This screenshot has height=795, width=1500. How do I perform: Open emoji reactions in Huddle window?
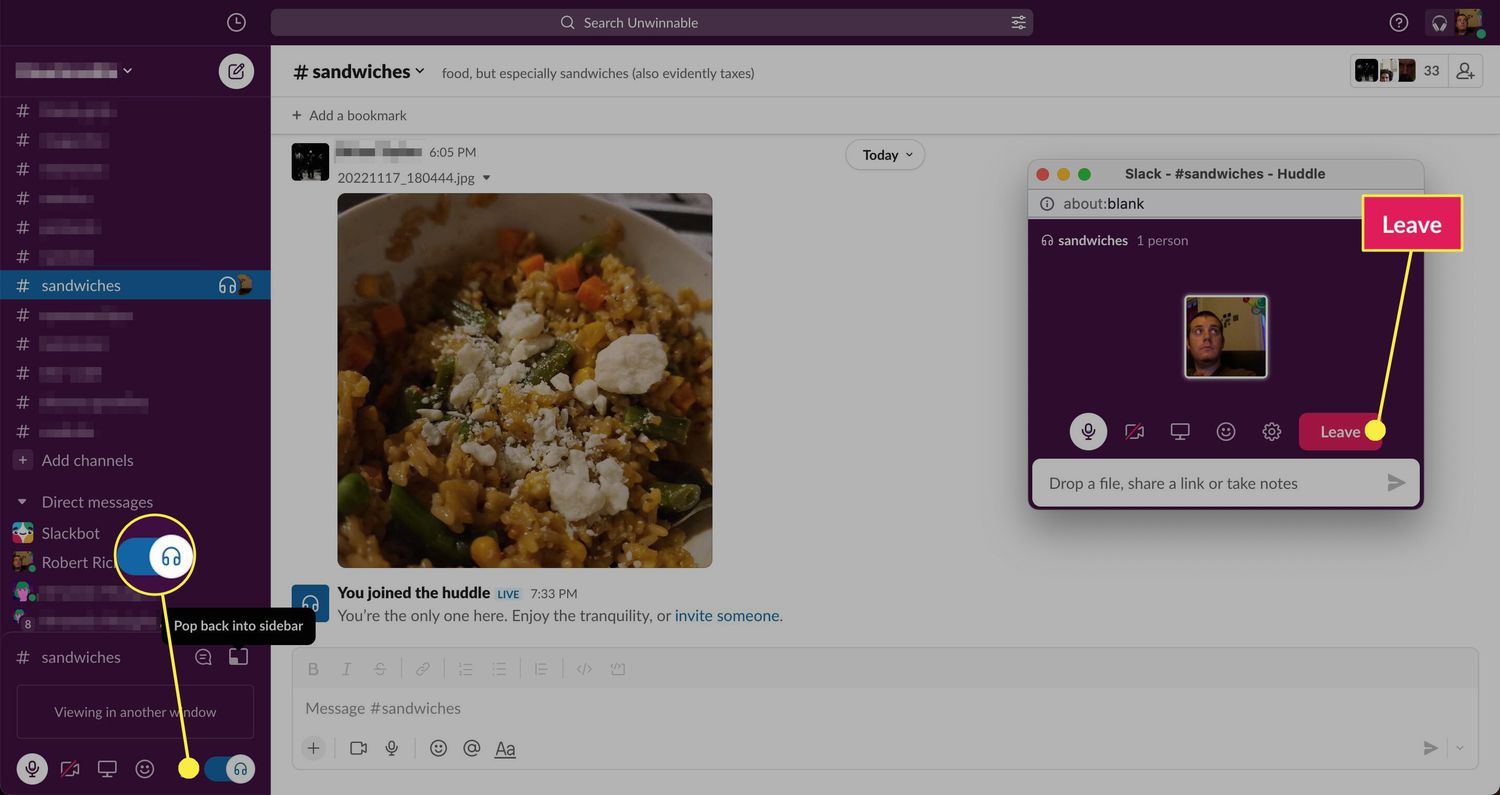1226,432
